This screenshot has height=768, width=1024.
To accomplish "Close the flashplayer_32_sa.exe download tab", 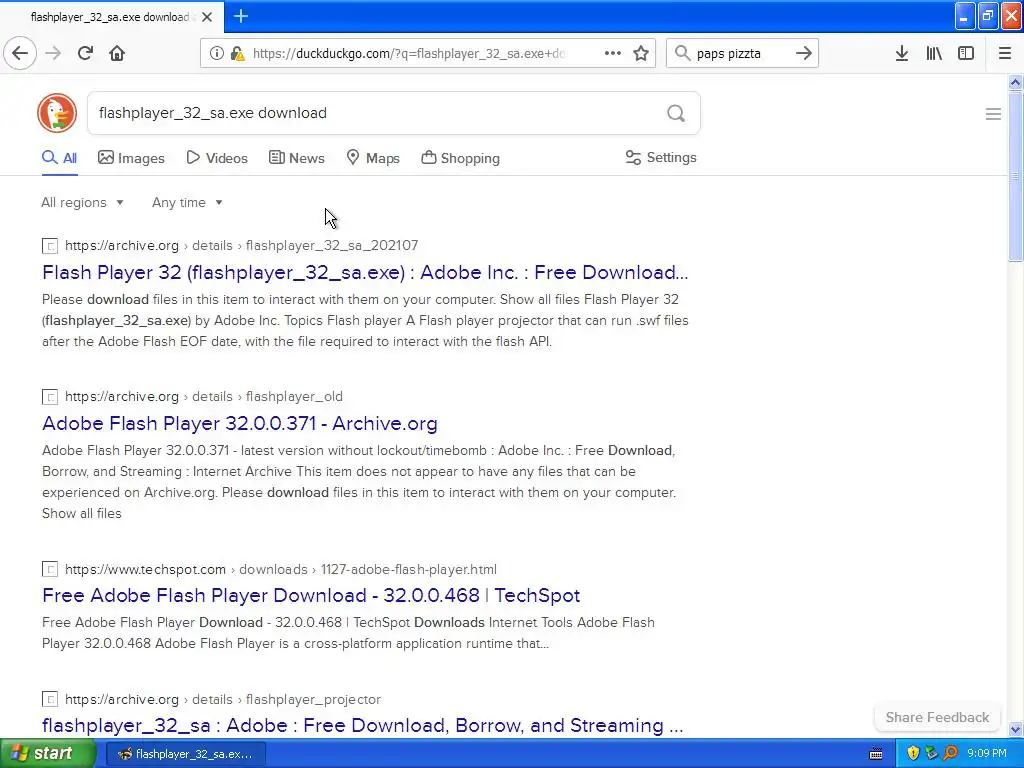I will tap(207, 17).
